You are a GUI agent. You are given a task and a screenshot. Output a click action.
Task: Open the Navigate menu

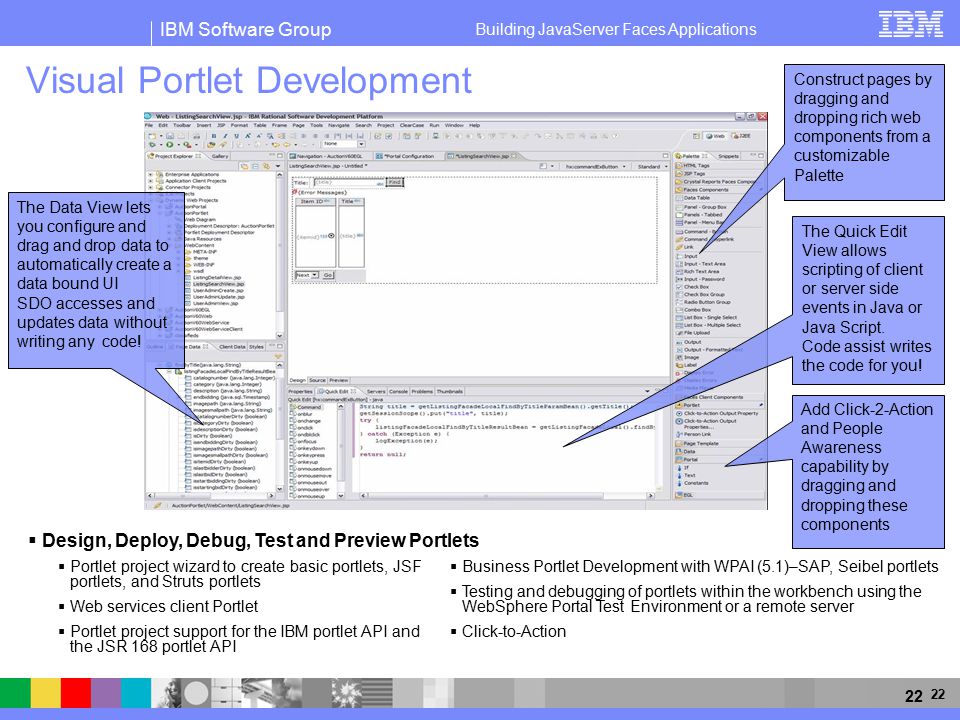click(x=339, y=125)
